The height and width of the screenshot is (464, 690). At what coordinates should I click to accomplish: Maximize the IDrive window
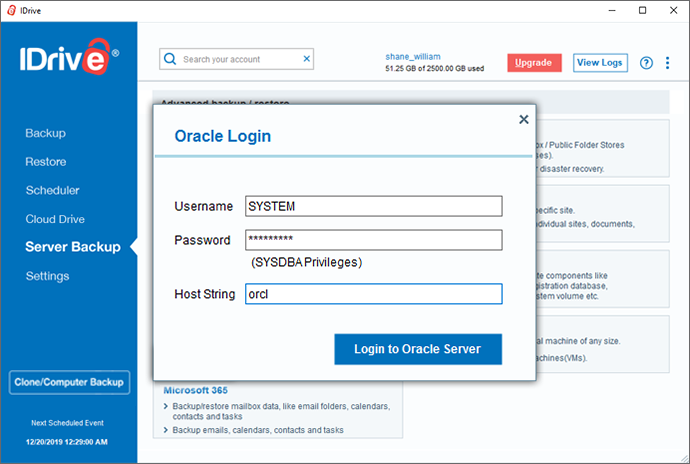click(642, 11)
